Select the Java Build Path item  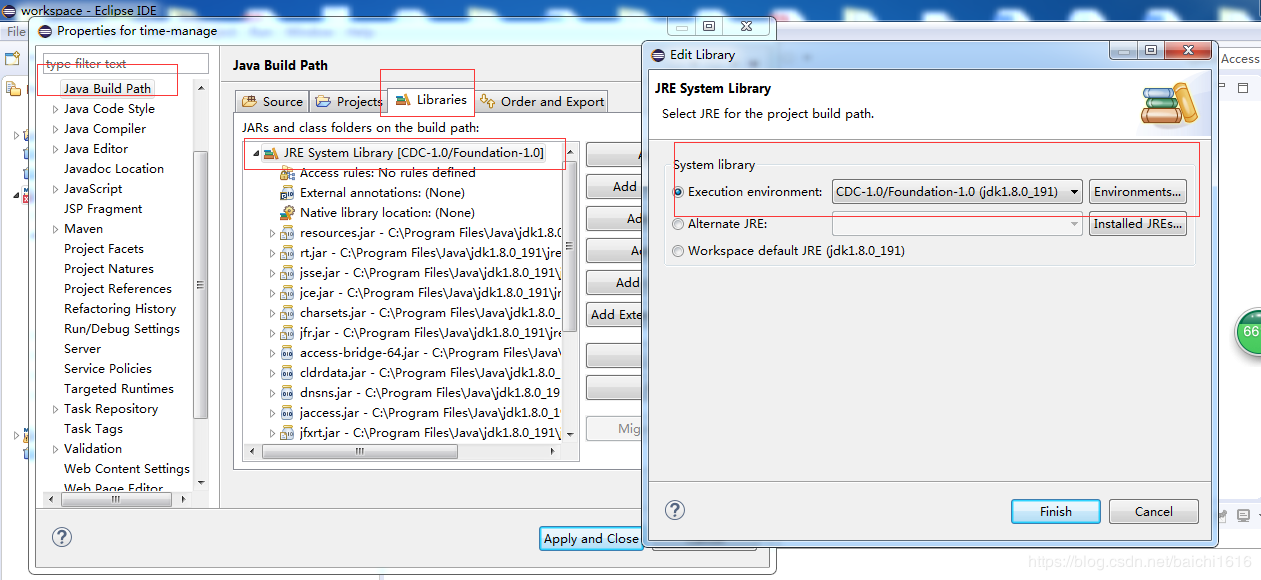click(107, 88)
